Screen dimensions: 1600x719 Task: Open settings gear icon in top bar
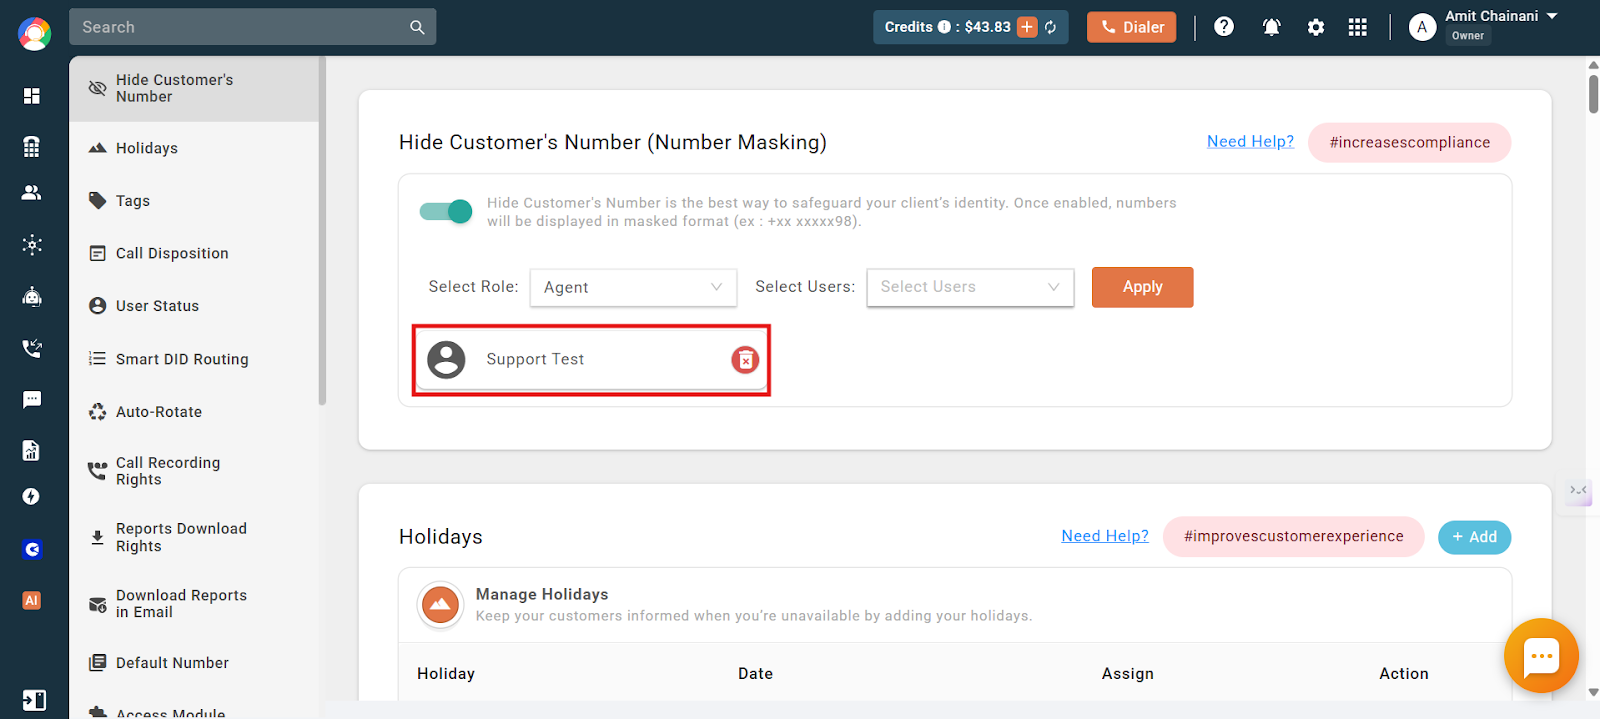pyautogui.click(x=1316, y=27)
